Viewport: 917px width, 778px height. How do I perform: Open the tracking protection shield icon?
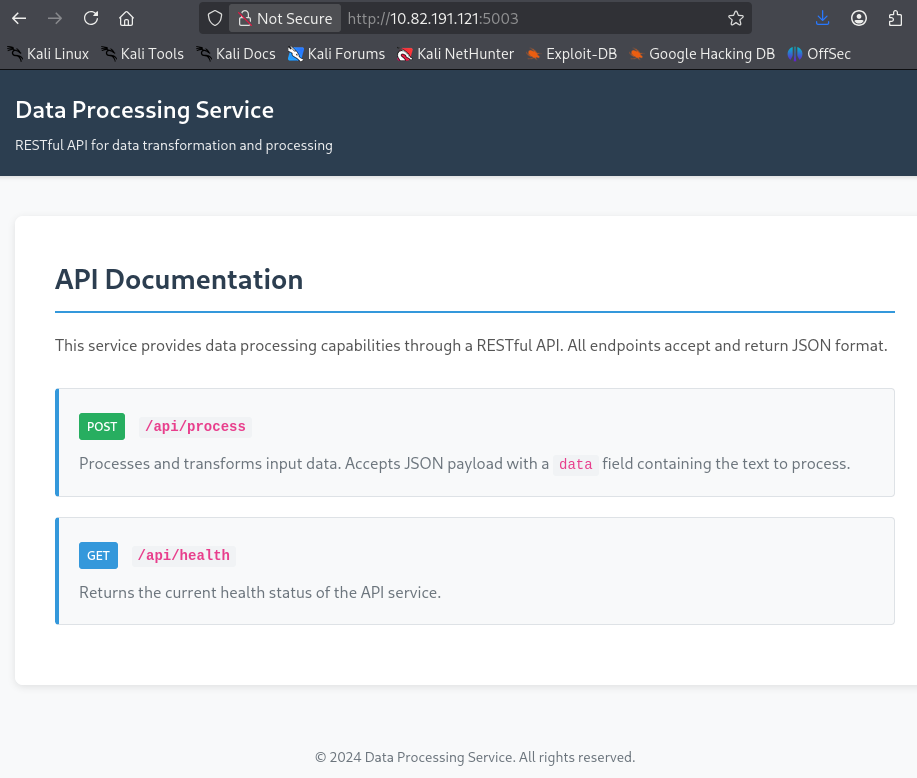pos(215,19)
